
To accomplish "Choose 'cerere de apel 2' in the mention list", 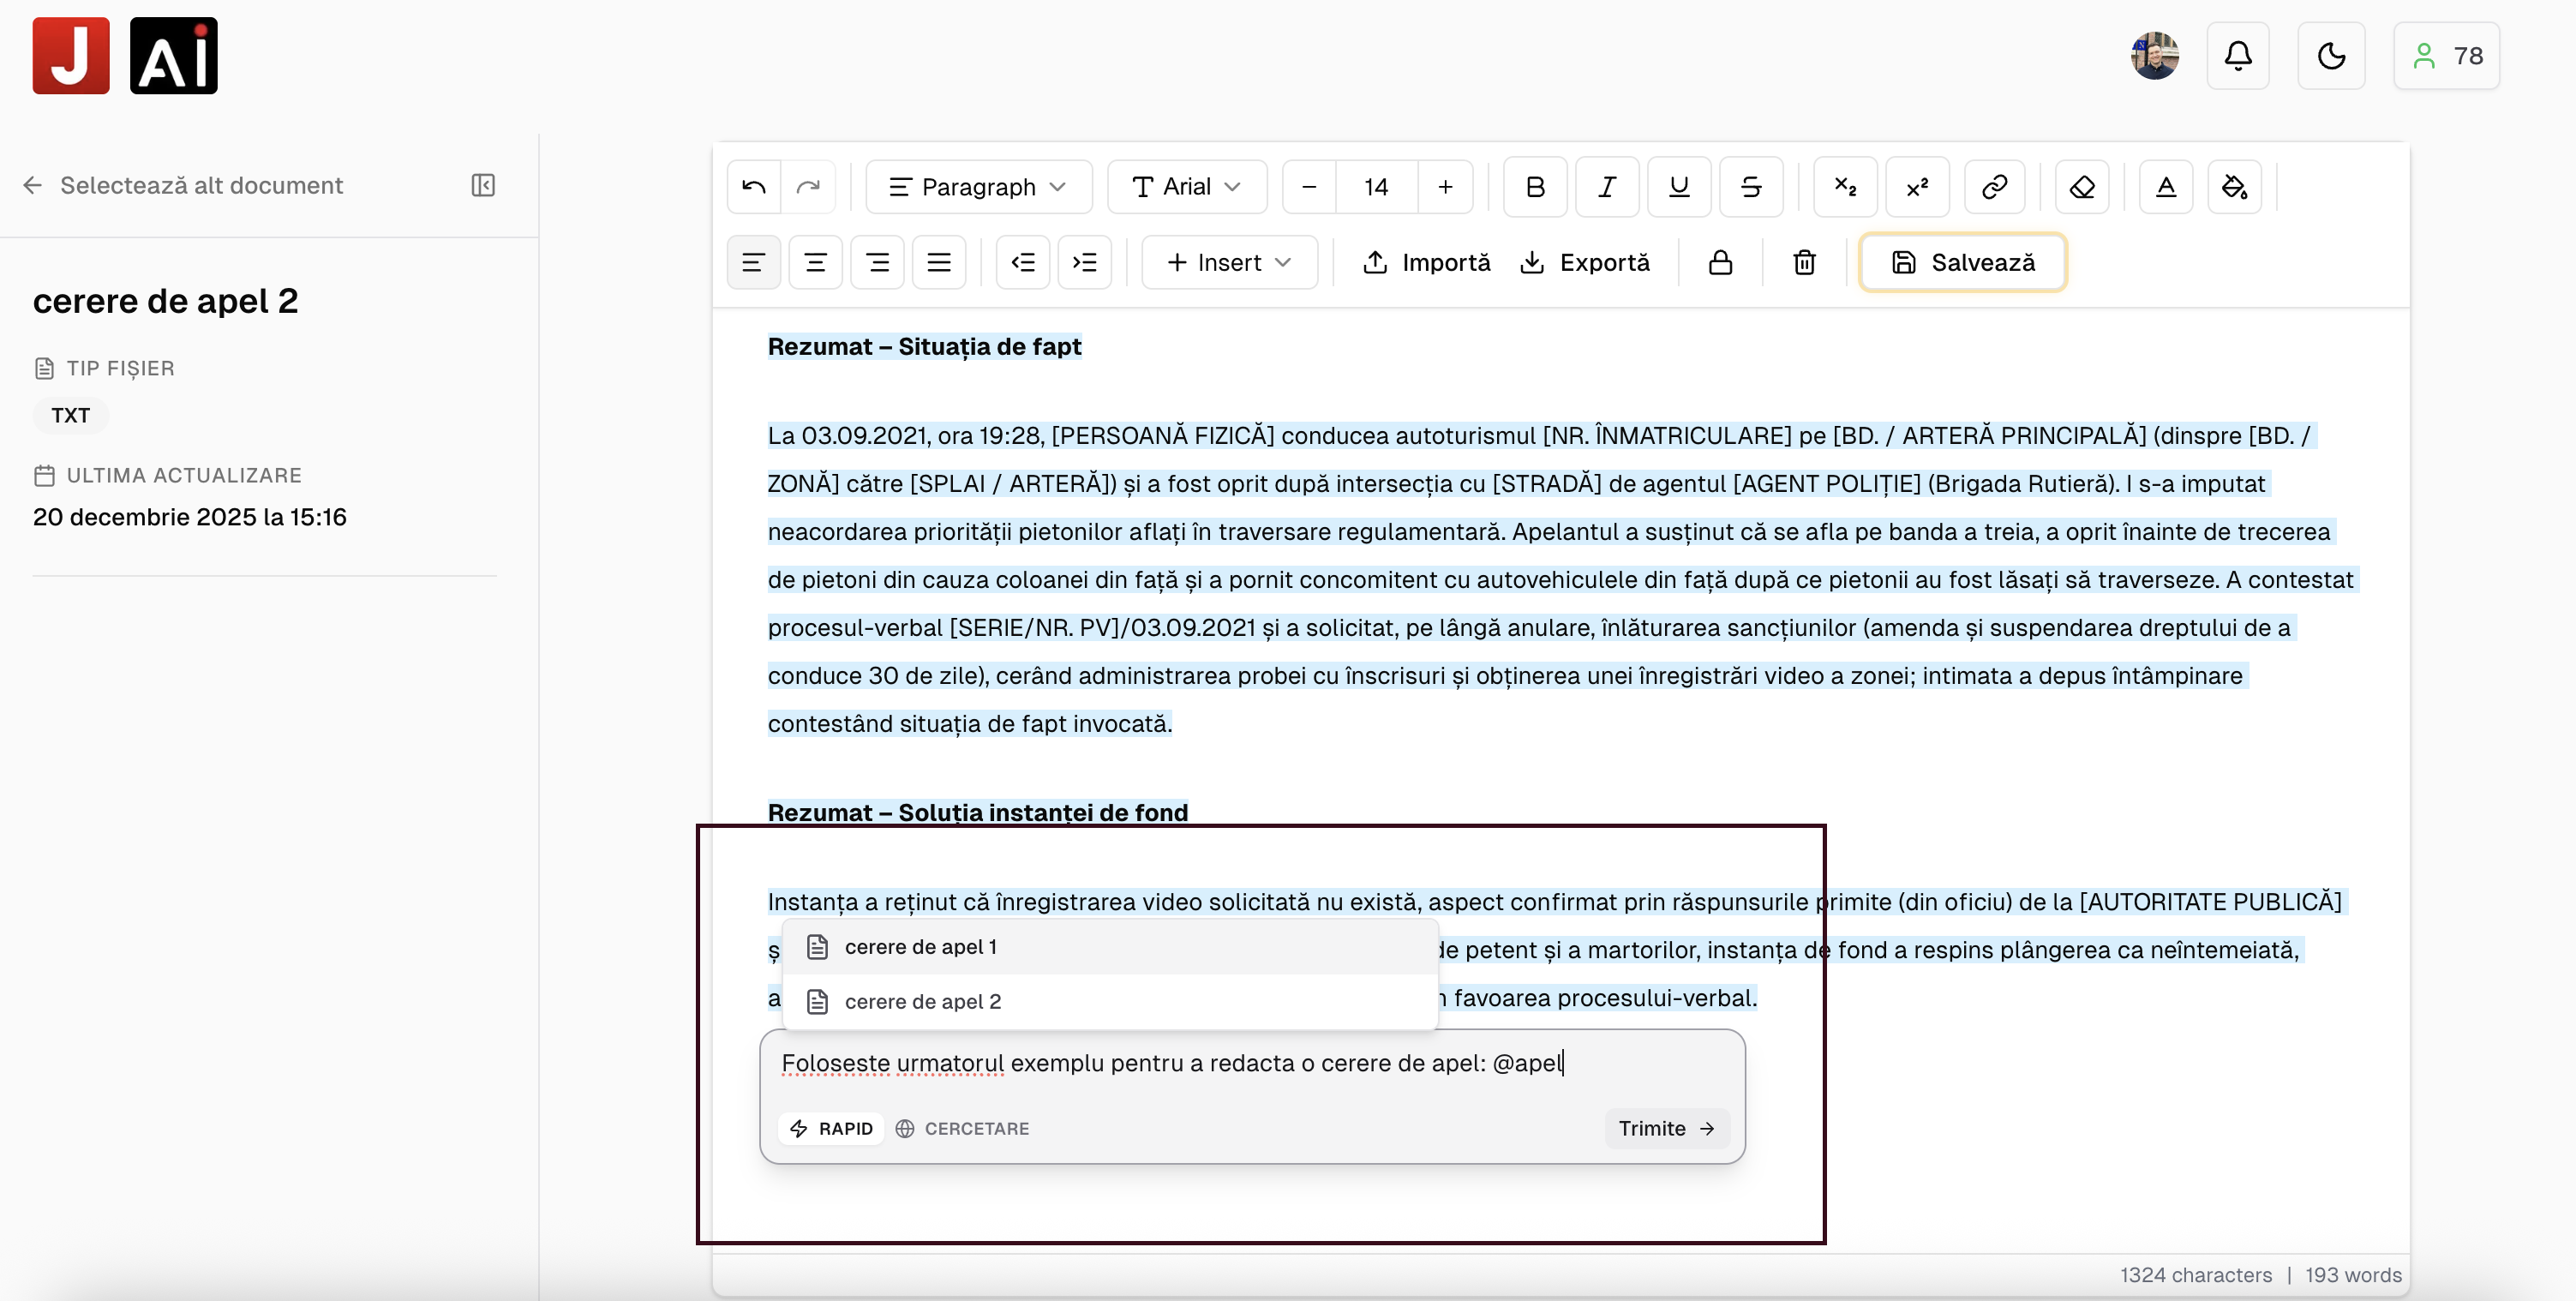I will pos(923,1001).
